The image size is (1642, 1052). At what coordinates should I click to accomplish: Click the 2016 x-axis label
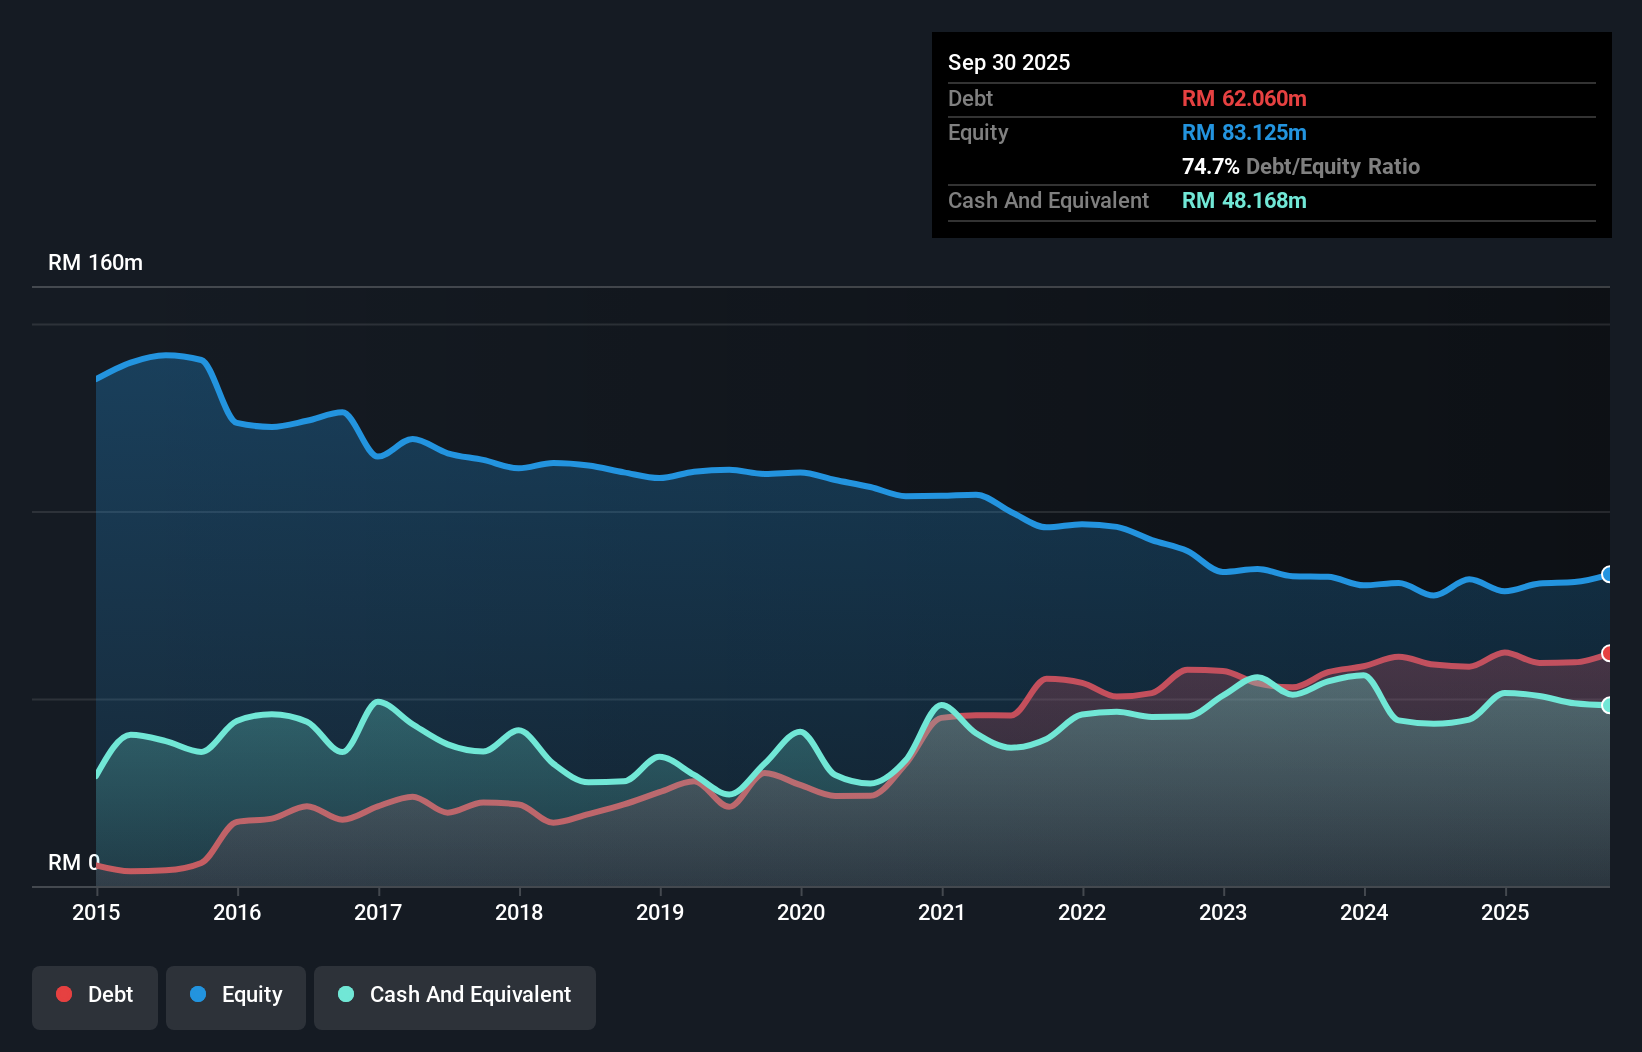click(x=237, y=912)
